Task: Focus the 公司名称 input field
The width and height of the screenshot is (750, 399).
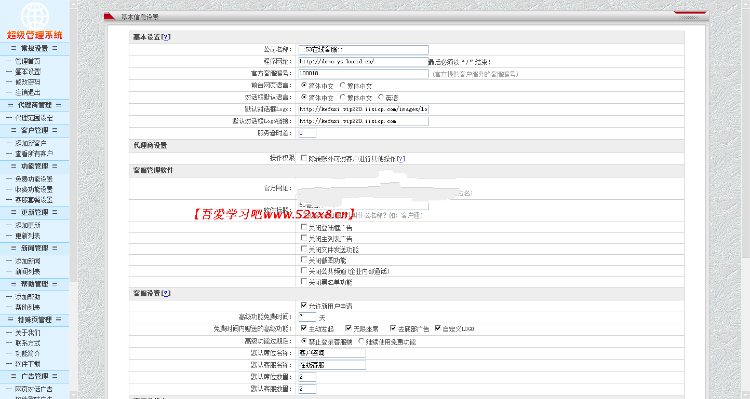Action: 363,49
